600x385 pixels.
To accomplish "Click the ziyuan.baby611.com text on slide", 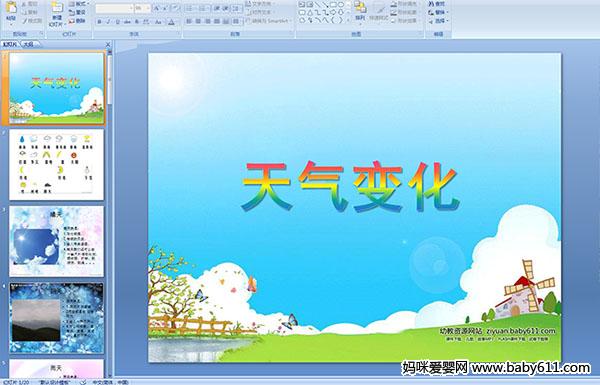I will tap(521, 331).
